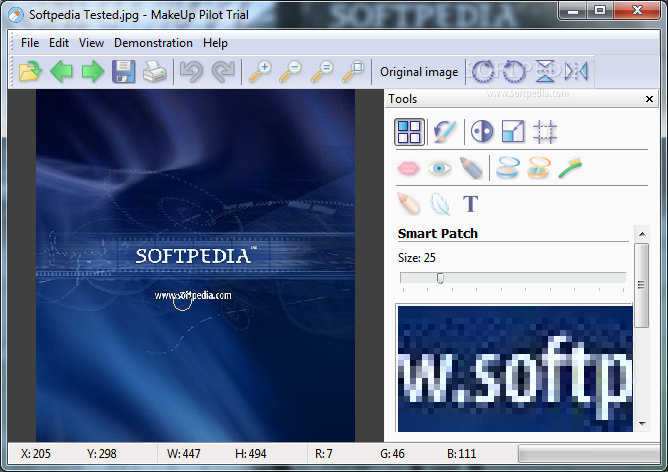Select the crop tool
Viewport: 668px width, 472px height.
click(x=544, y=132)
